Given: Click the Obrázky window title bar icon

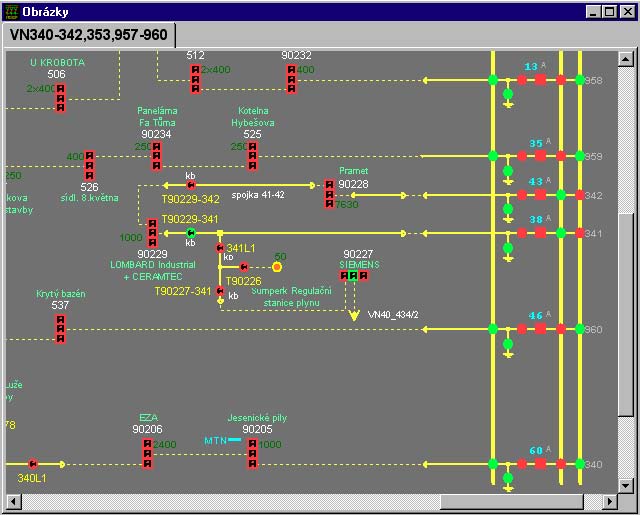Looking at the screenshot, I should coord(11,11).
